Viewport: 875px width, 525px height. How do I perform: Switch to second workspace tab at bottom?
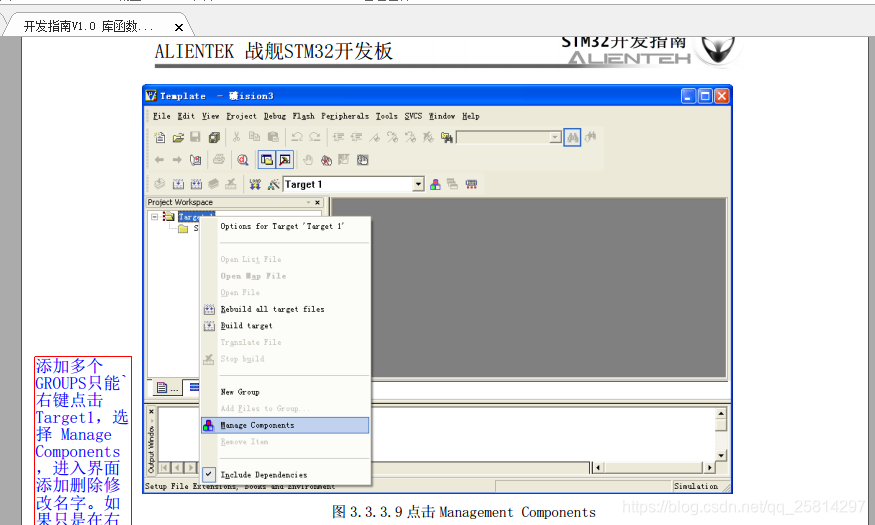point(193,387)
